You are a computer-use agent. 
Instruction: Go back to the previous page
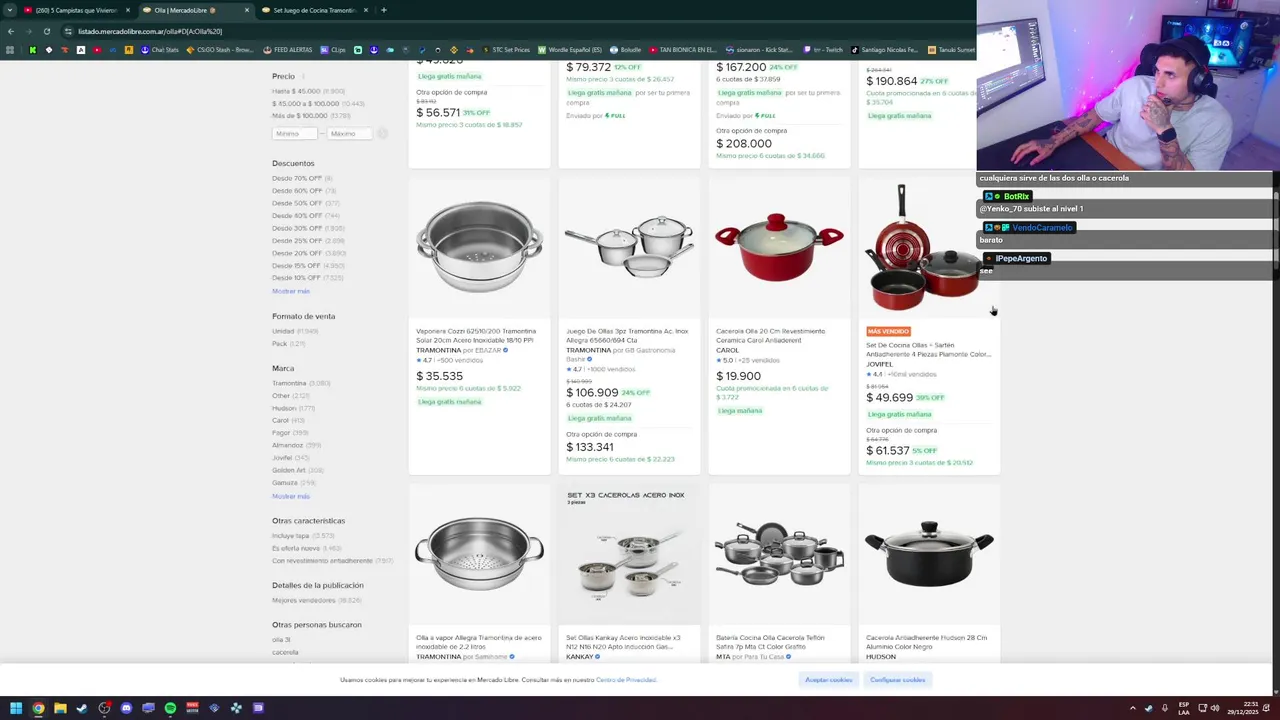[10, 31]
